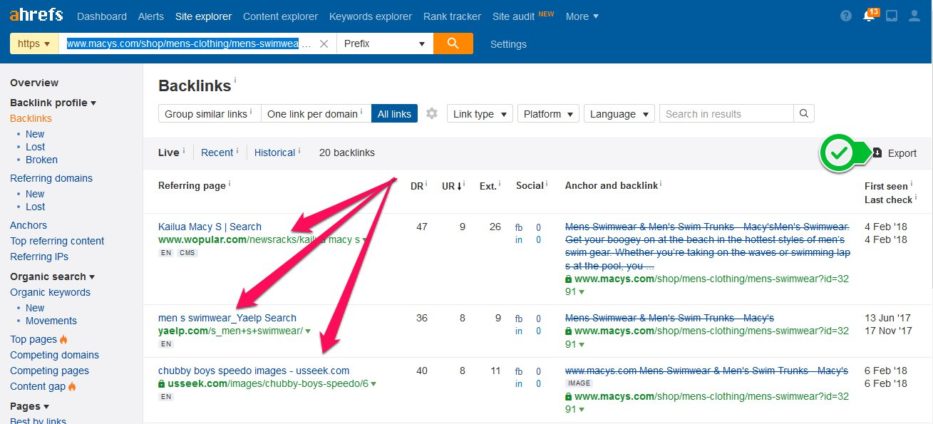Sort by the Ext. column header
Image resolution: width=933 pixels, height=424 pixels.
[489, 186]
